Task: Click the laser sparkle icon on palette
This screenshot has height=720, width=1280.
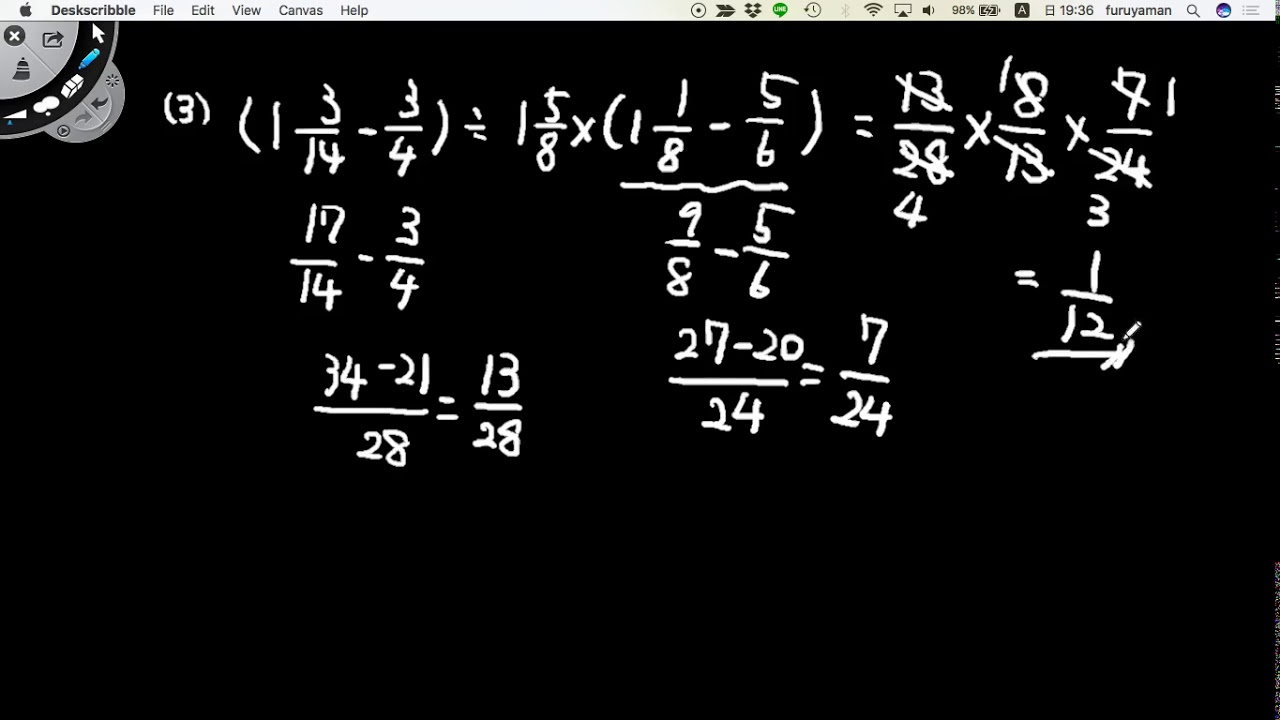Action: pos(112,80)
